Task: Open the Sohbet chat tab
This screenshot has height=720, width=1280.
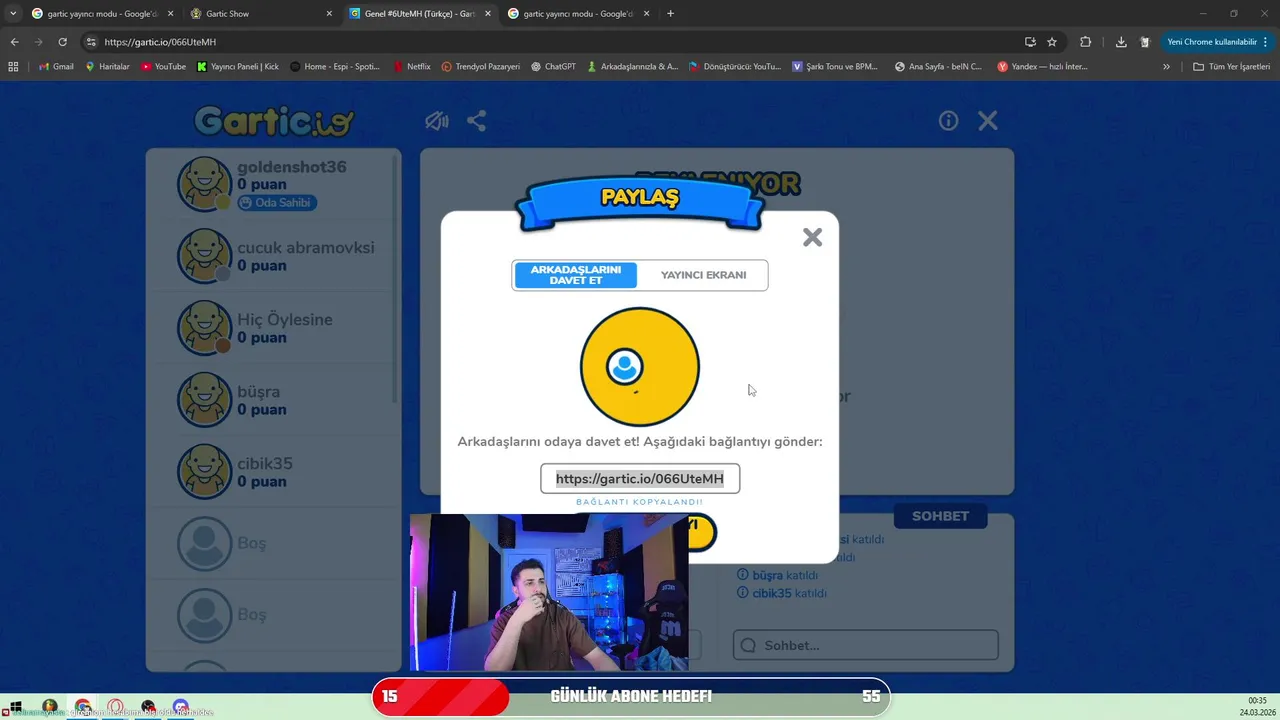Action: 940,516
